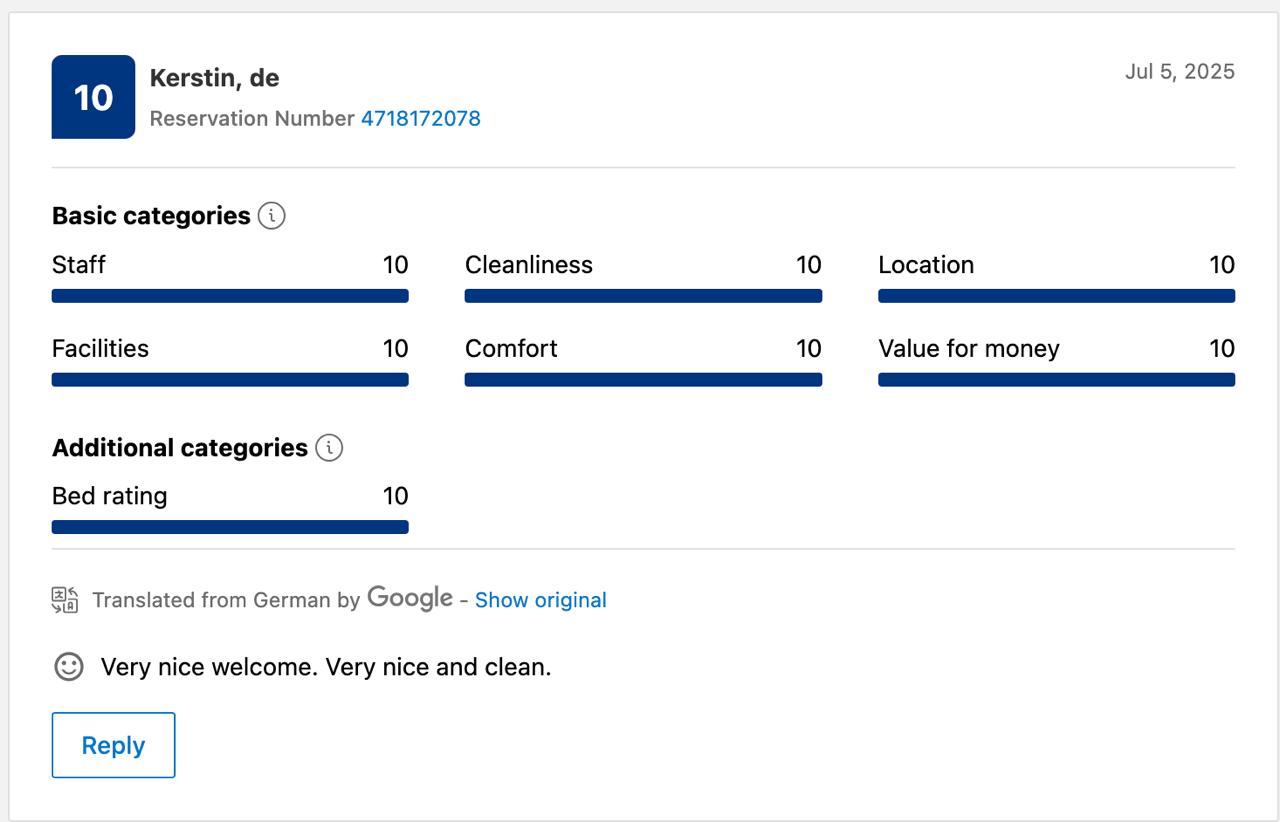Open reservation number 4718172078
The height and width of the screenshot is (822, 1280).
coord(420,119)
